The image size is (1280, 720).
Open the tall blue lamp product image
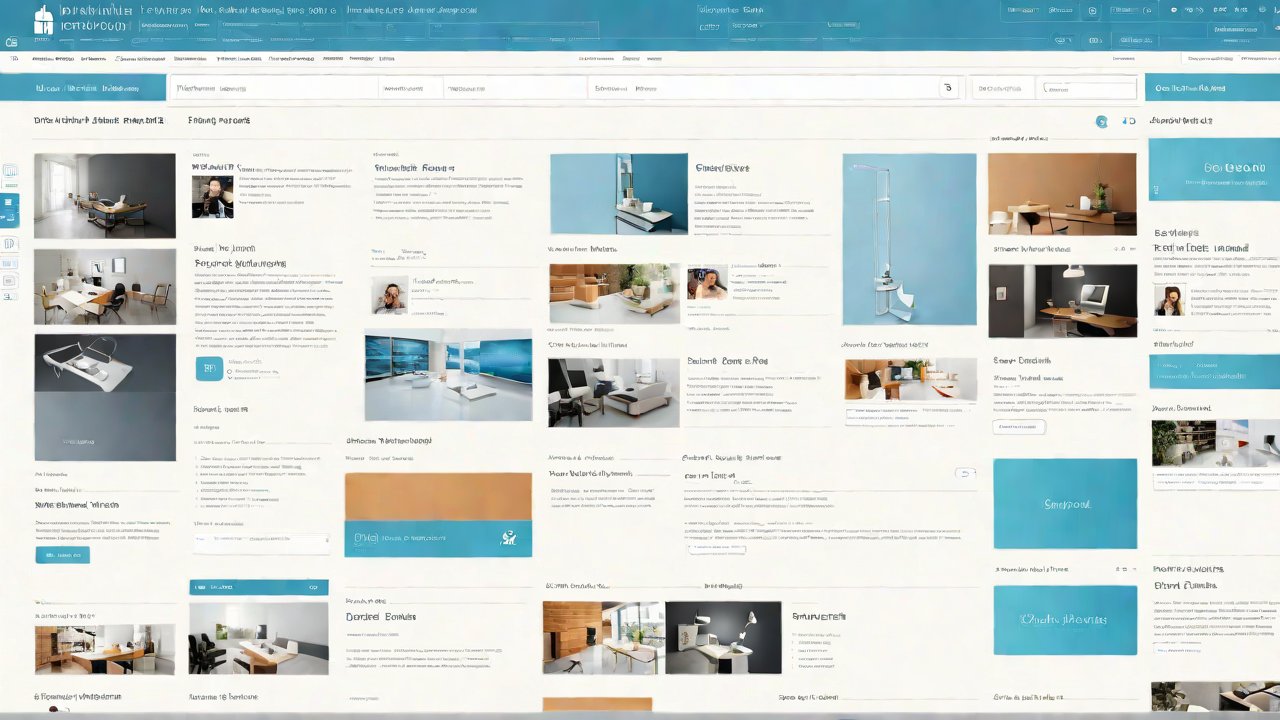coord(909,239)
